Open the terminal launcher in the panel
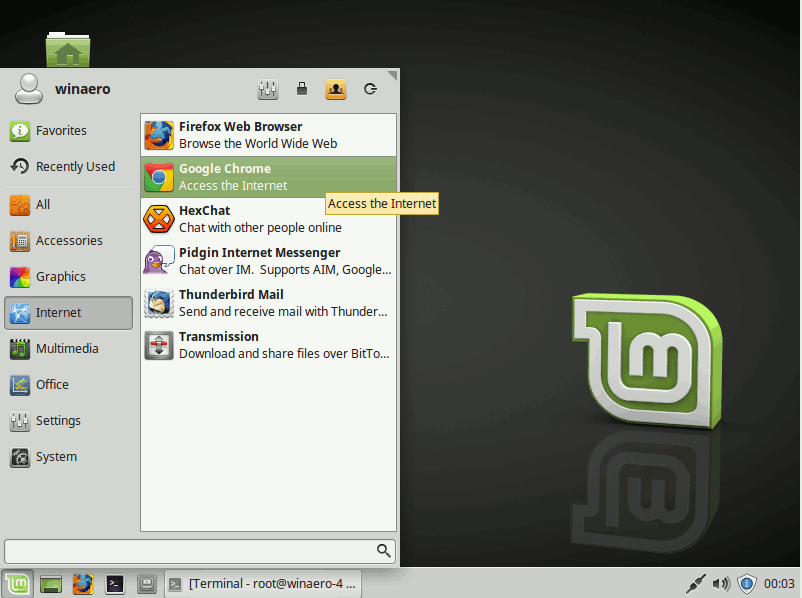802x598 pixels. tap(115, 584)
